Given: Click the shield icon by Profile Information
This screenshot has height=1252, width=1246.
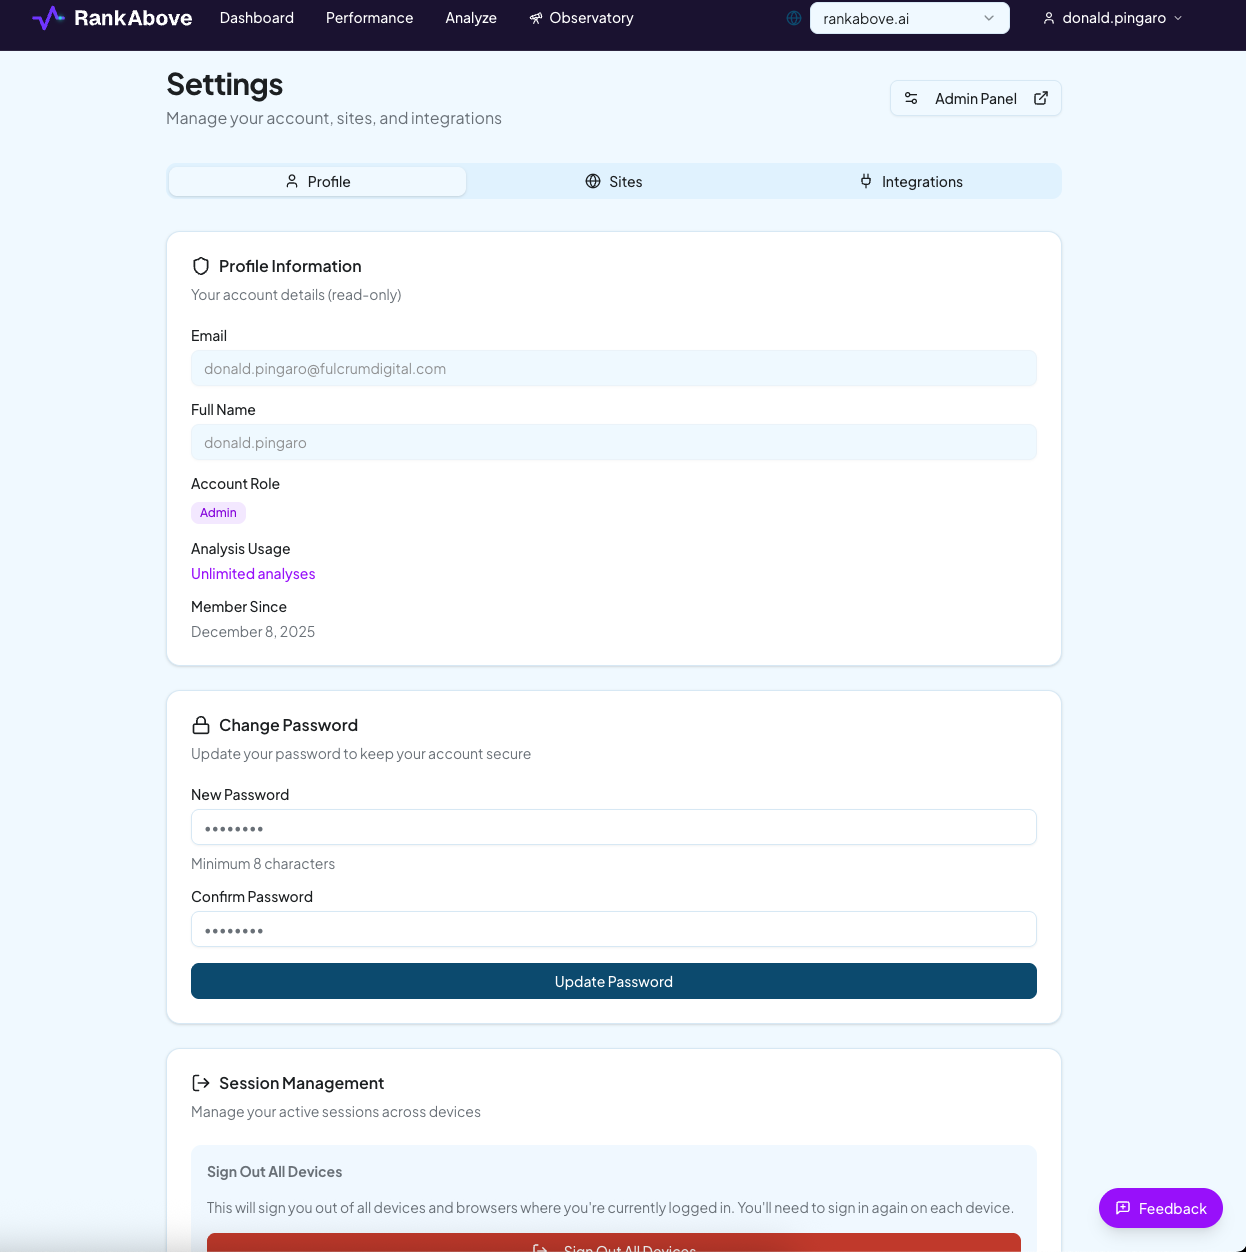Looking at the screenshot, I should (201, 266).
